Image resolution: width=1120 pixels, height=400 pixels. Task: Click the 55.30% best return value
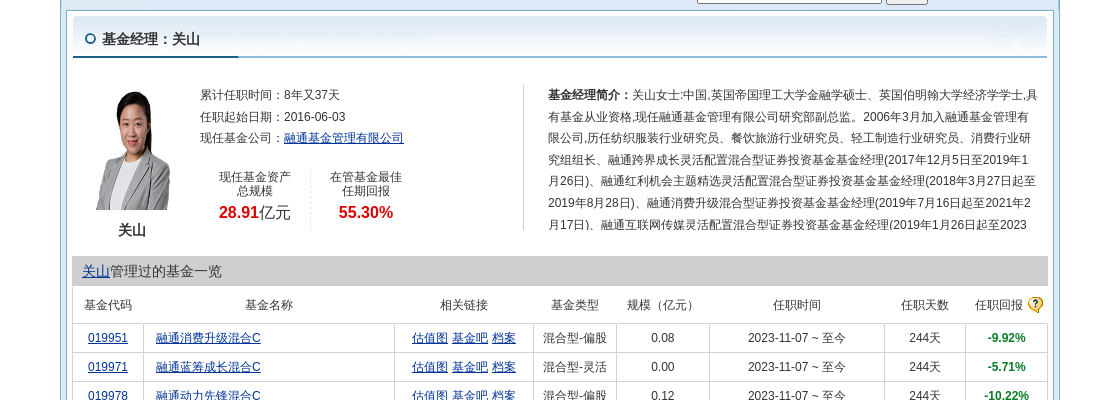(x=366, y=212)
